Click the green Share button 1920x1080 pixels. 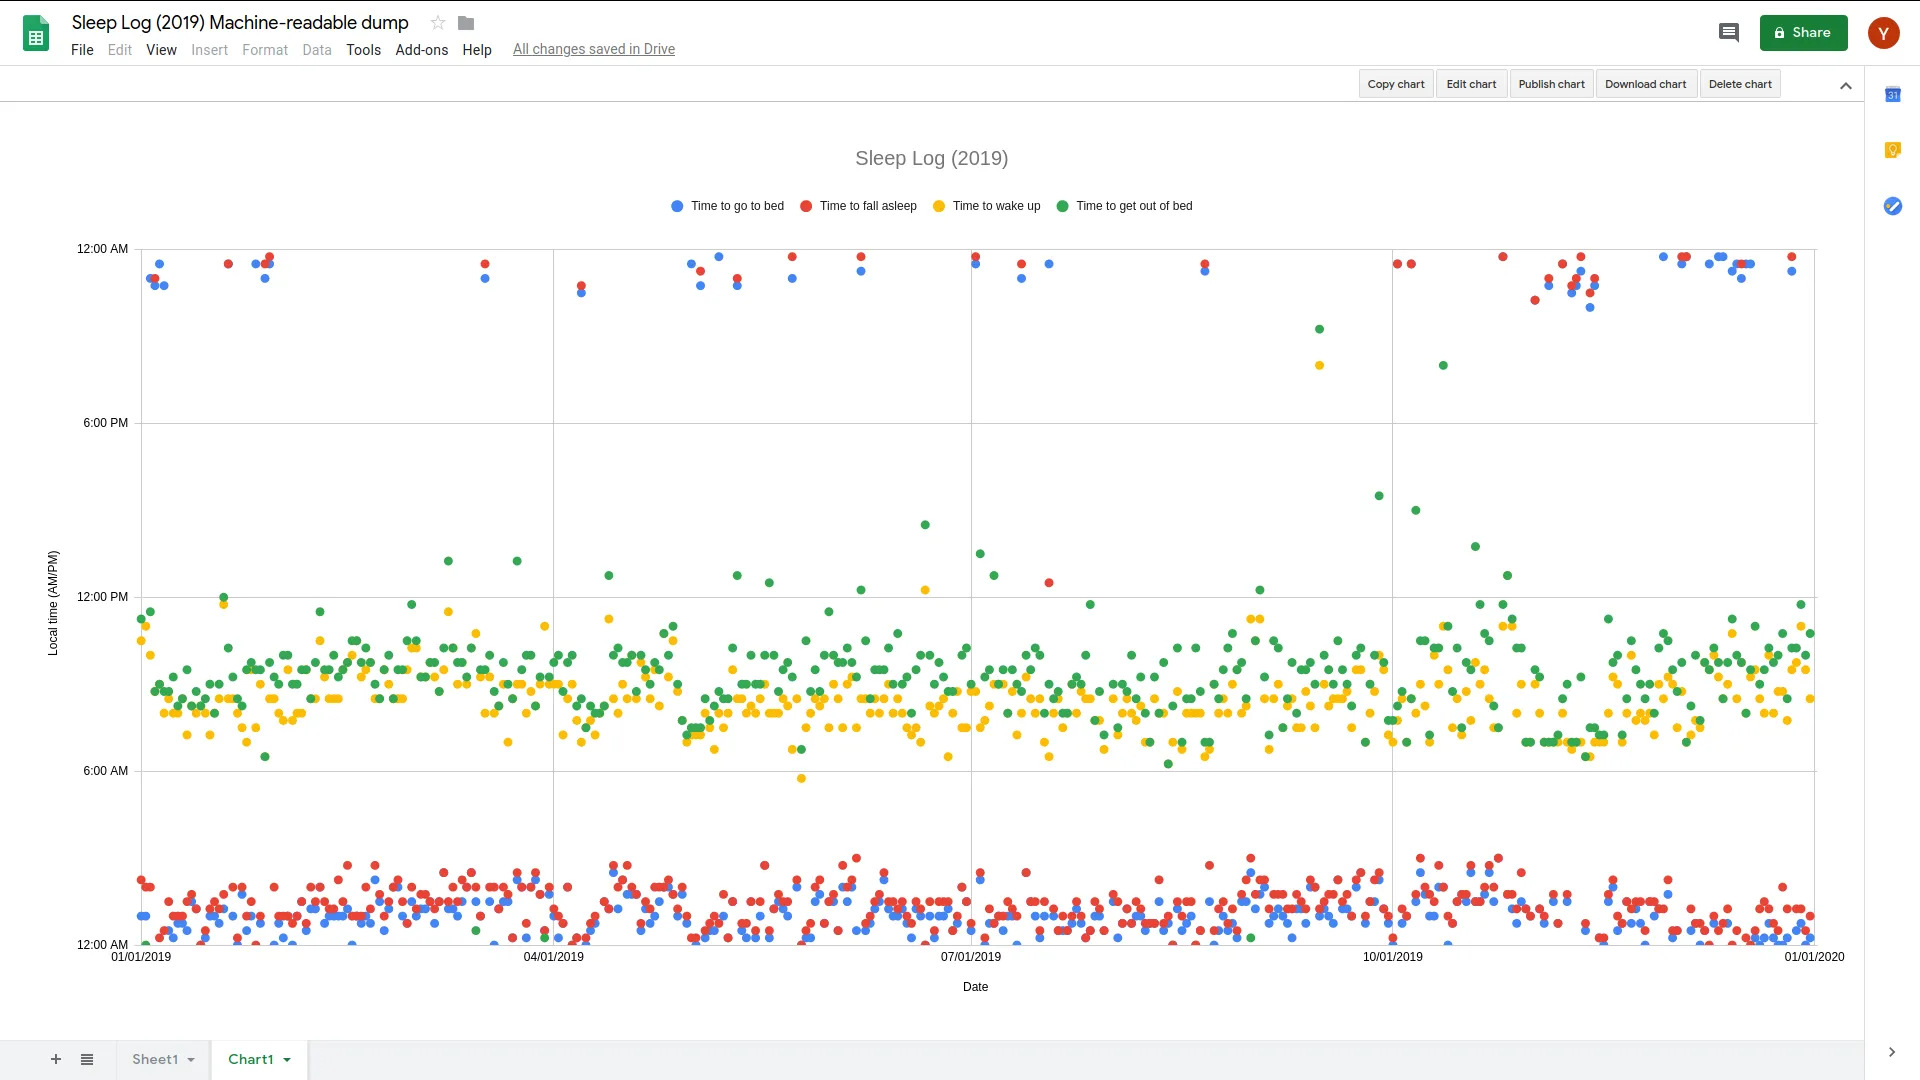click(x=1802, y=33)
